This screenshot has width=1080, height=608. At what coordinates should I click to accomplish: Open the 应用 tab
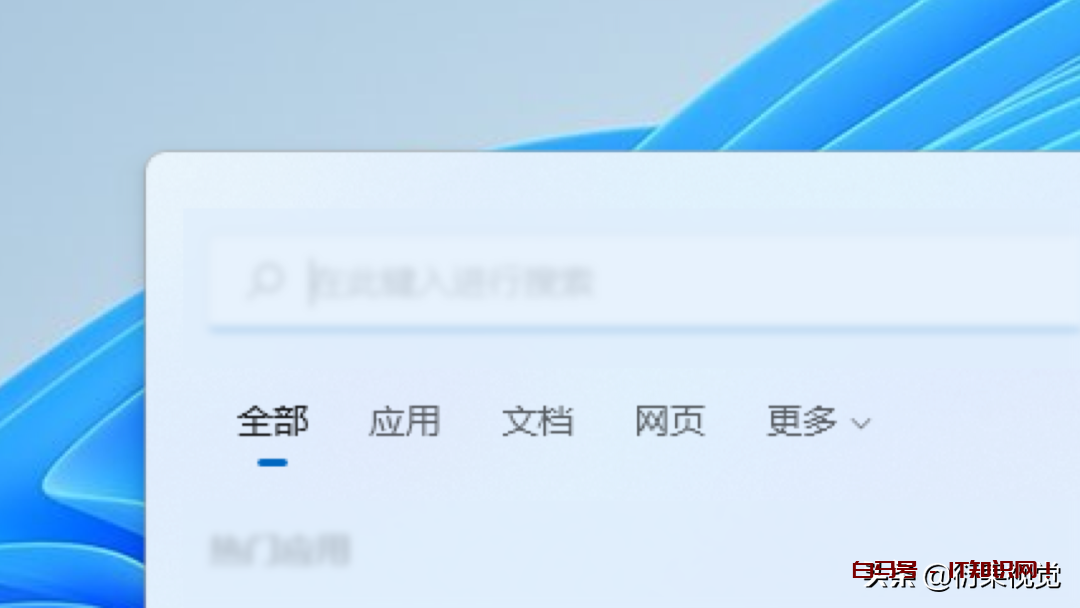pos(404,421)
